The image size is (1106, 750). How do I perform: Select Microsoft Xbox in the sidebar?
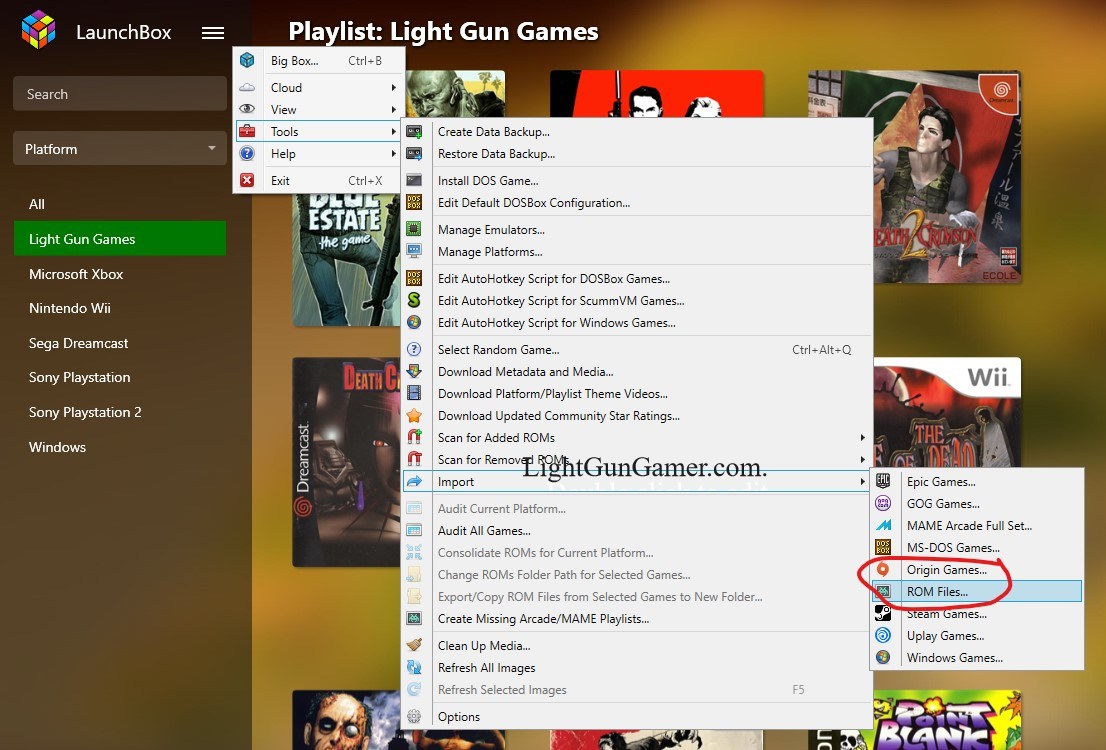(120, 274)
